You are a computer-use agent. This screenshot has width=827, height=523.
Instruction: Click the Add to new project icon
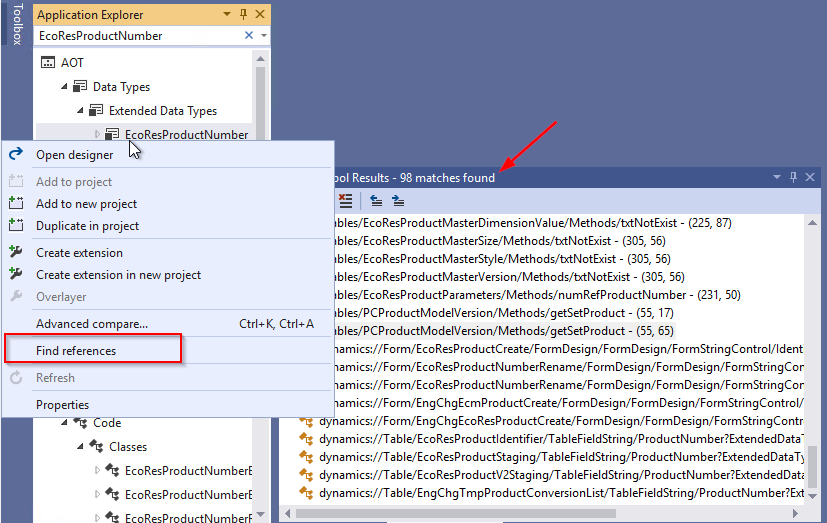tap(16, 203)
